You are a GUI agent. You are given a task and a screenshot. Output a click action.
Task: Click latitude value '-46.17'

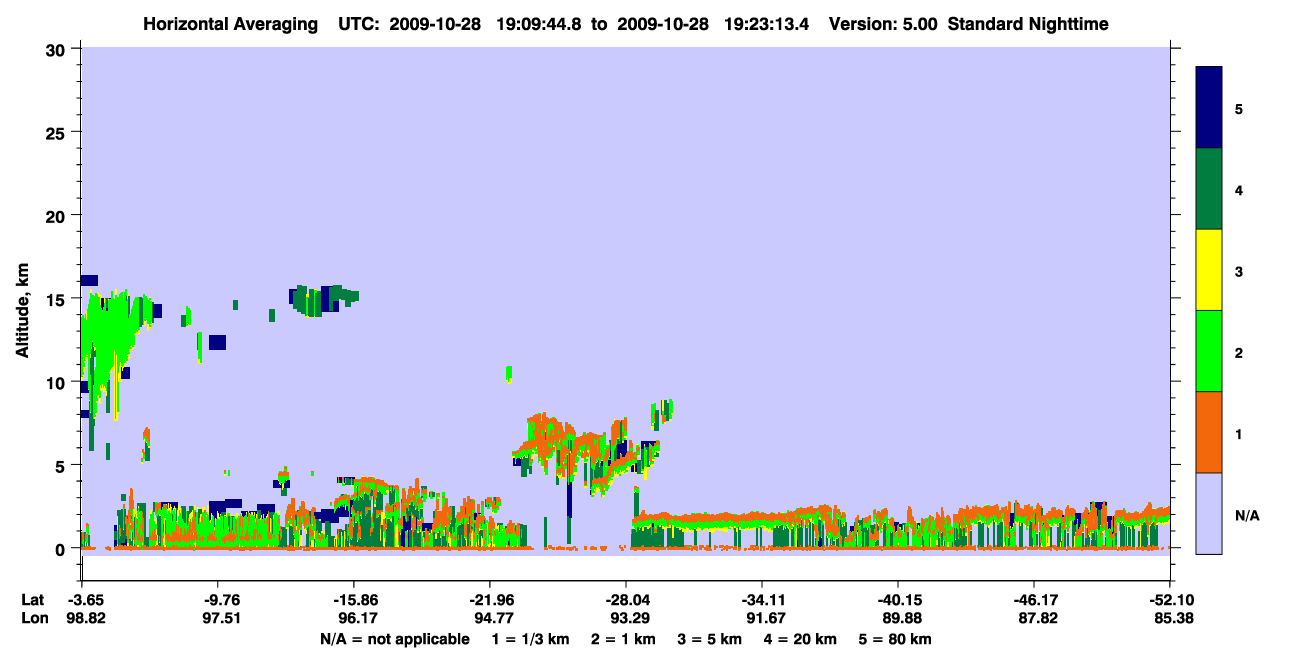pyautogui.click(x=1034, y=600)
